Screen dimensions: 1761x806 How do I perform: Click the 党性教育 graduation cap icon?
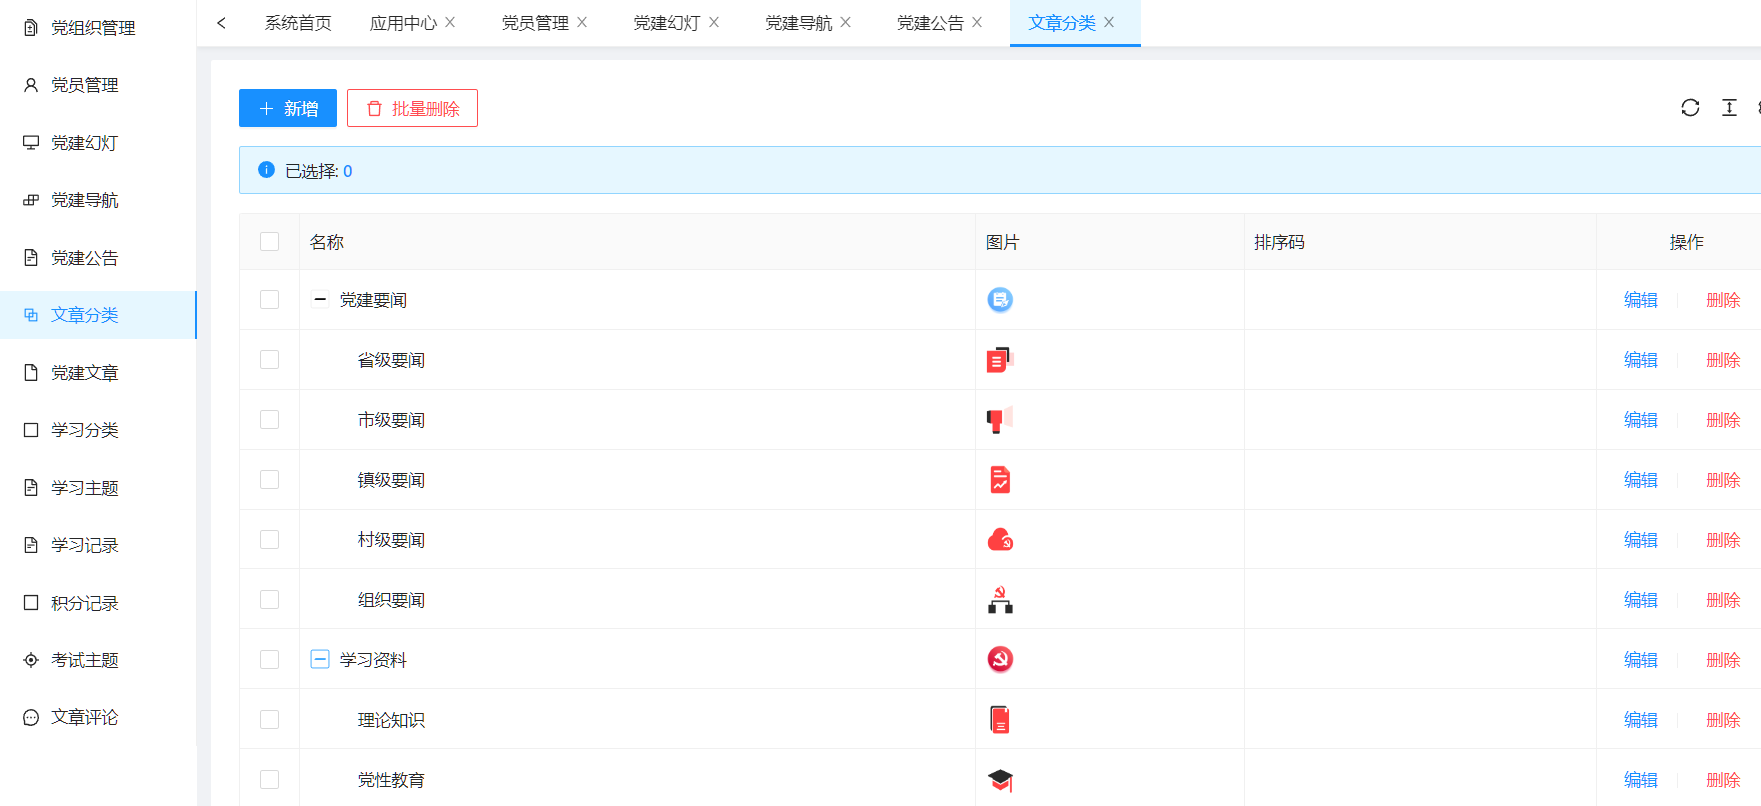(1000, 780)
